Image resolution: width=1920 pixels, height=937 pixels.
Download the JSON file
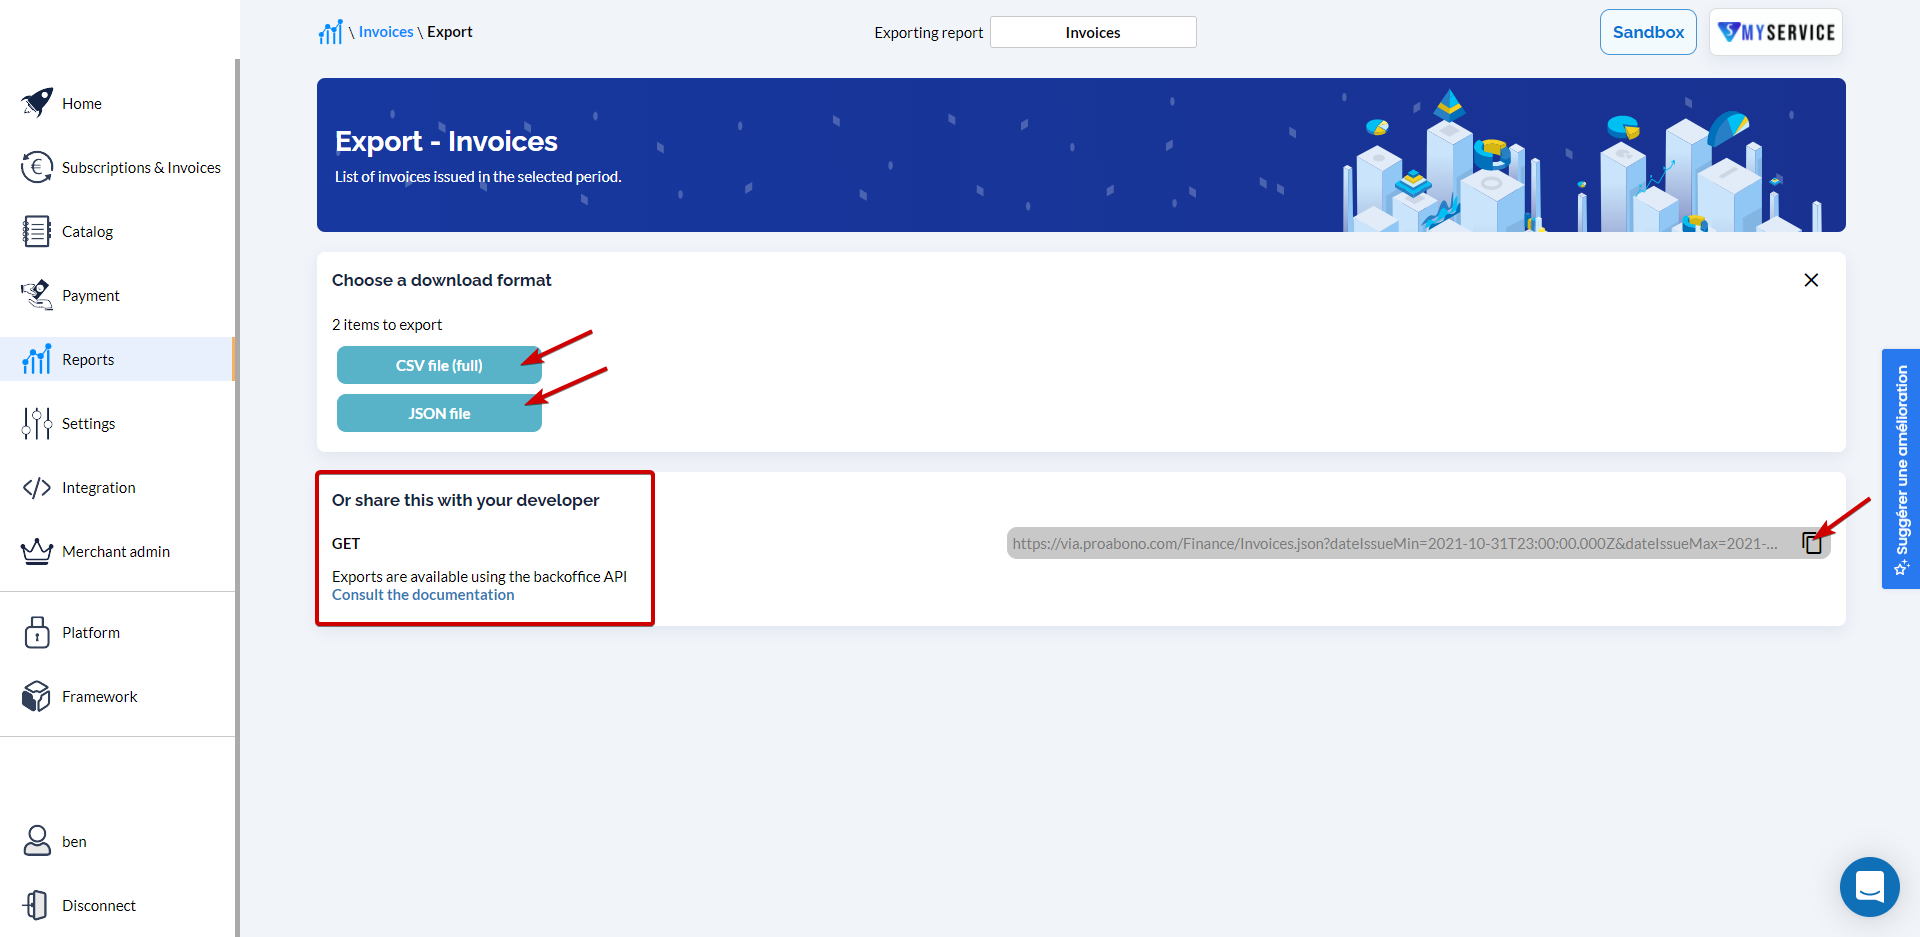pyautogui.click(x=439, y=413)
